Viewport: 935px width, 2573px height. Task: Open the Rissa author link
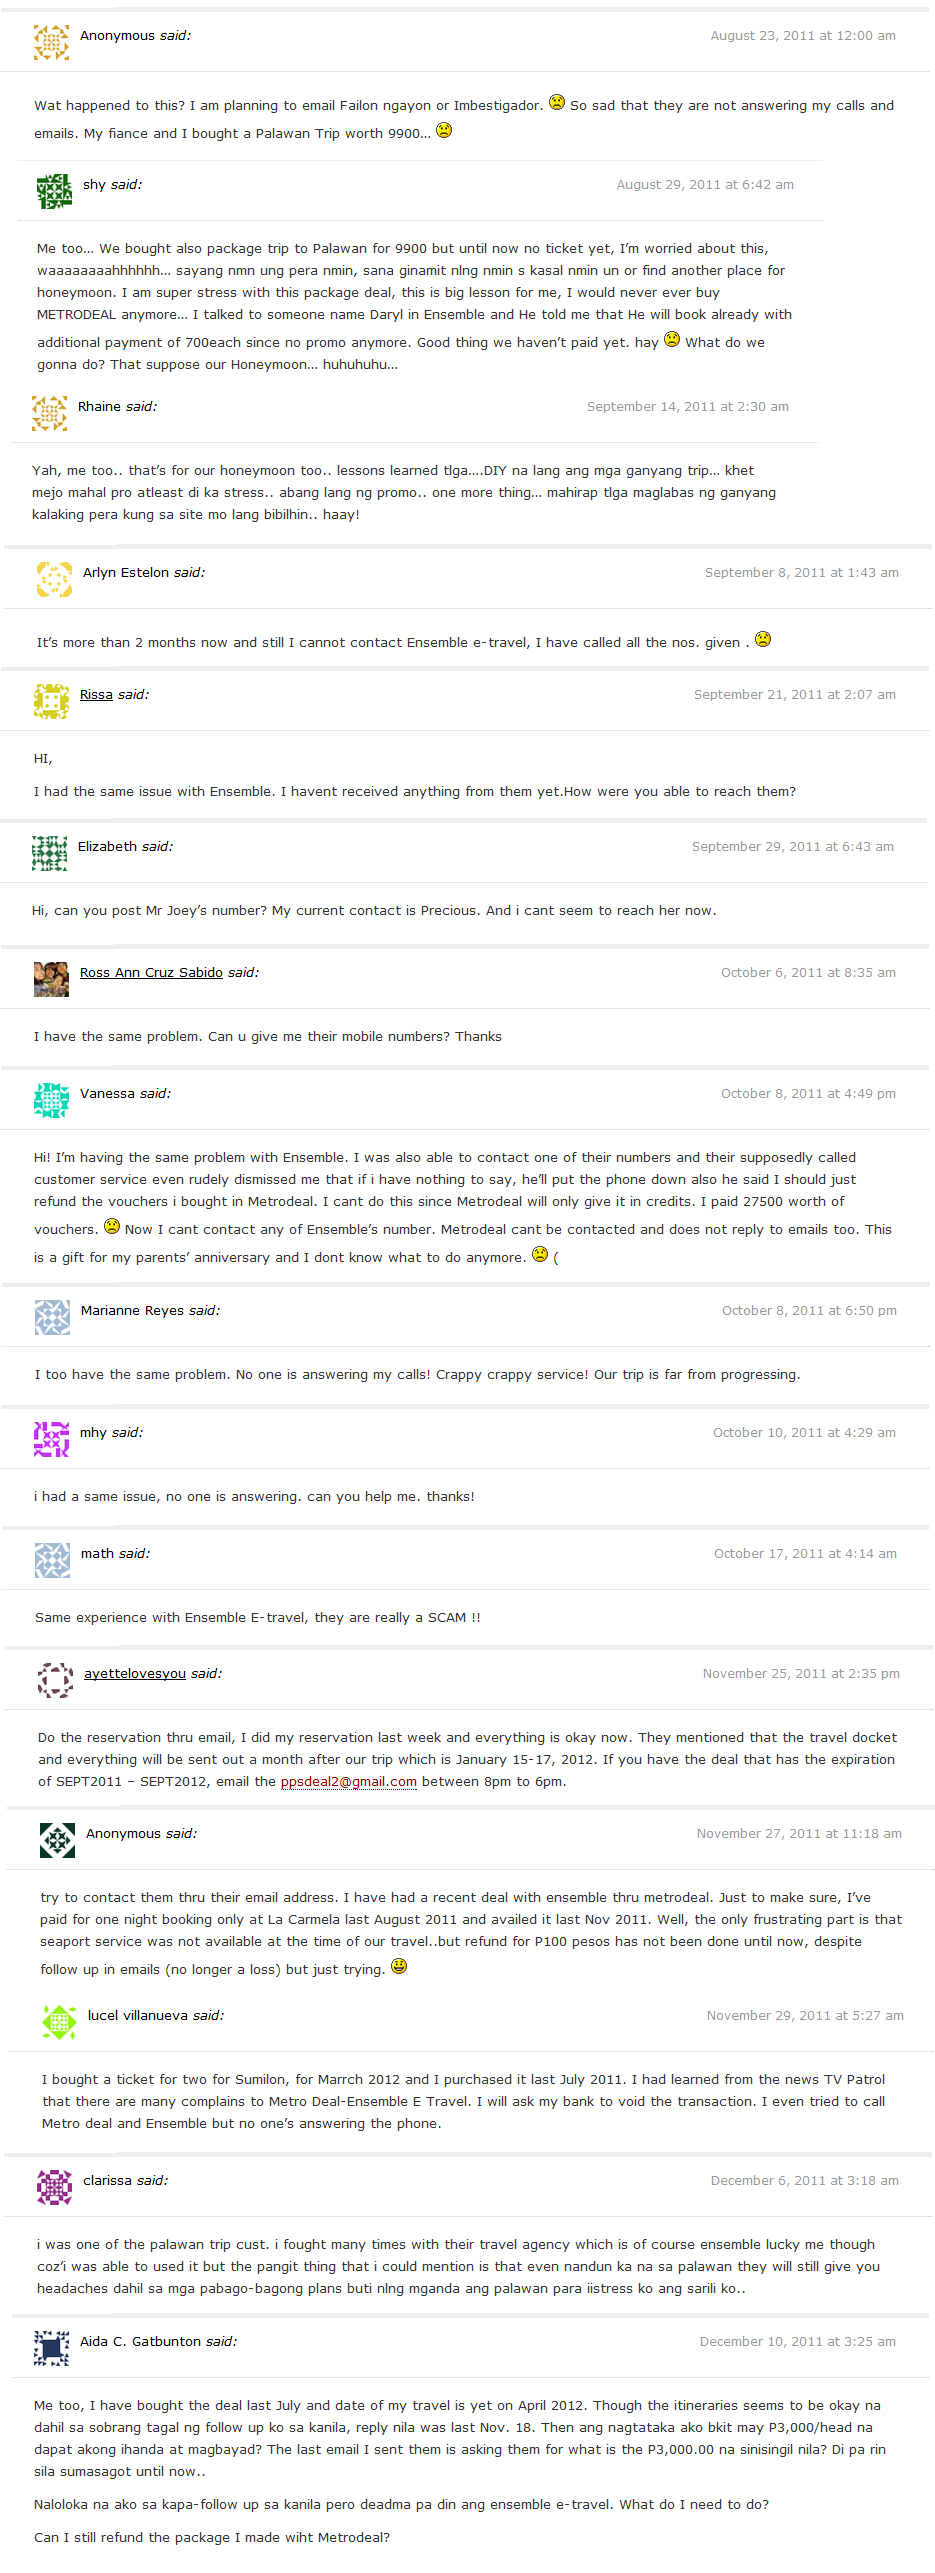pos(96,694)
